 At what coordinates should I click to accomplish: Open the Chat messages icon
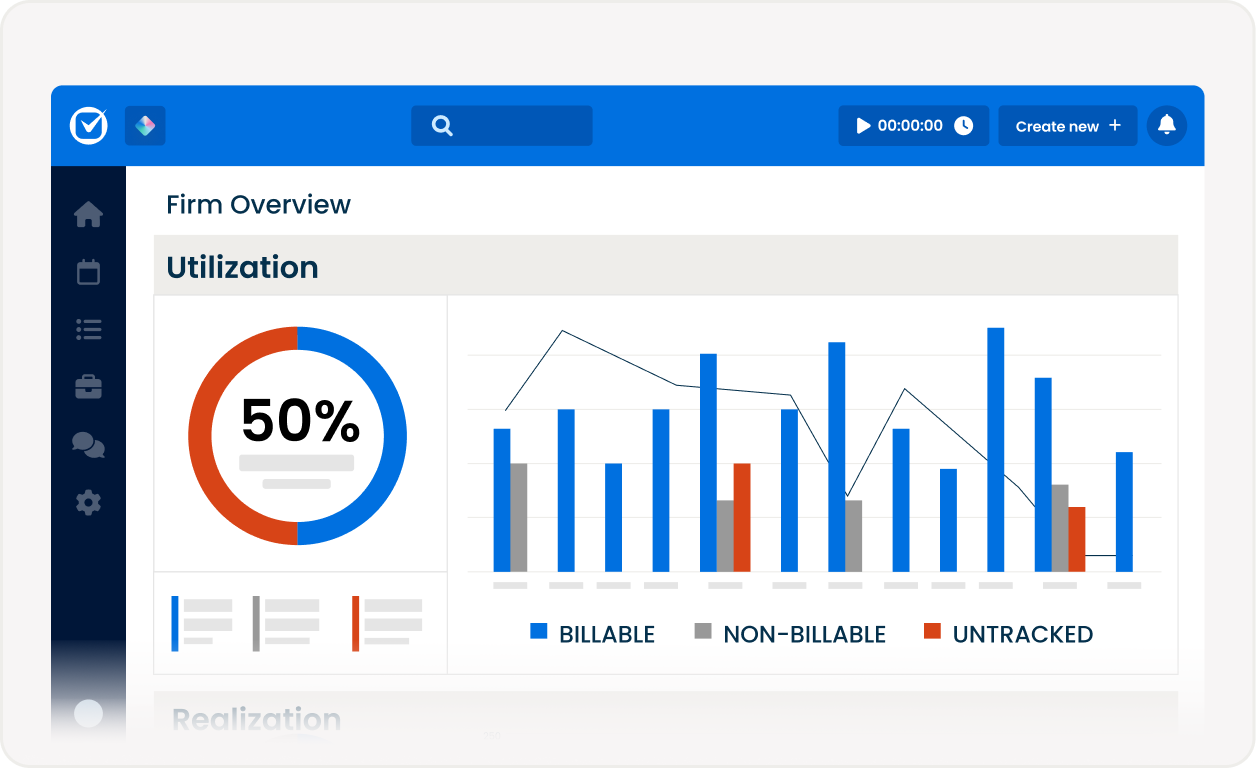click(88, 446)
